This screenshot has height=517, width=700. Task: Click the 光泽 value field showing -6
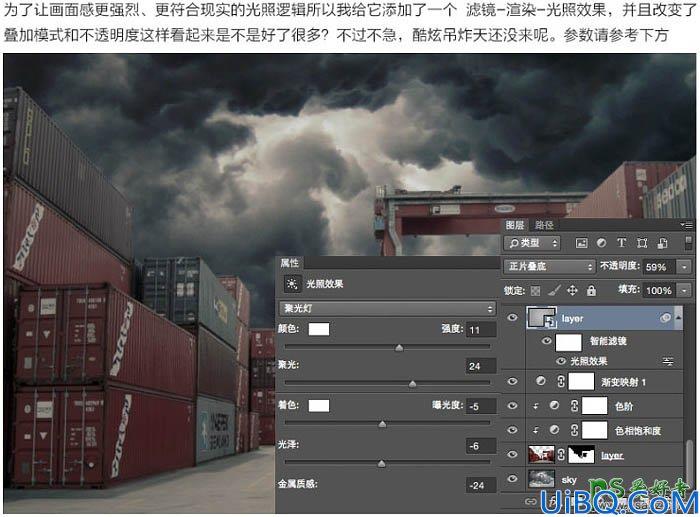[x=480, y=446]
